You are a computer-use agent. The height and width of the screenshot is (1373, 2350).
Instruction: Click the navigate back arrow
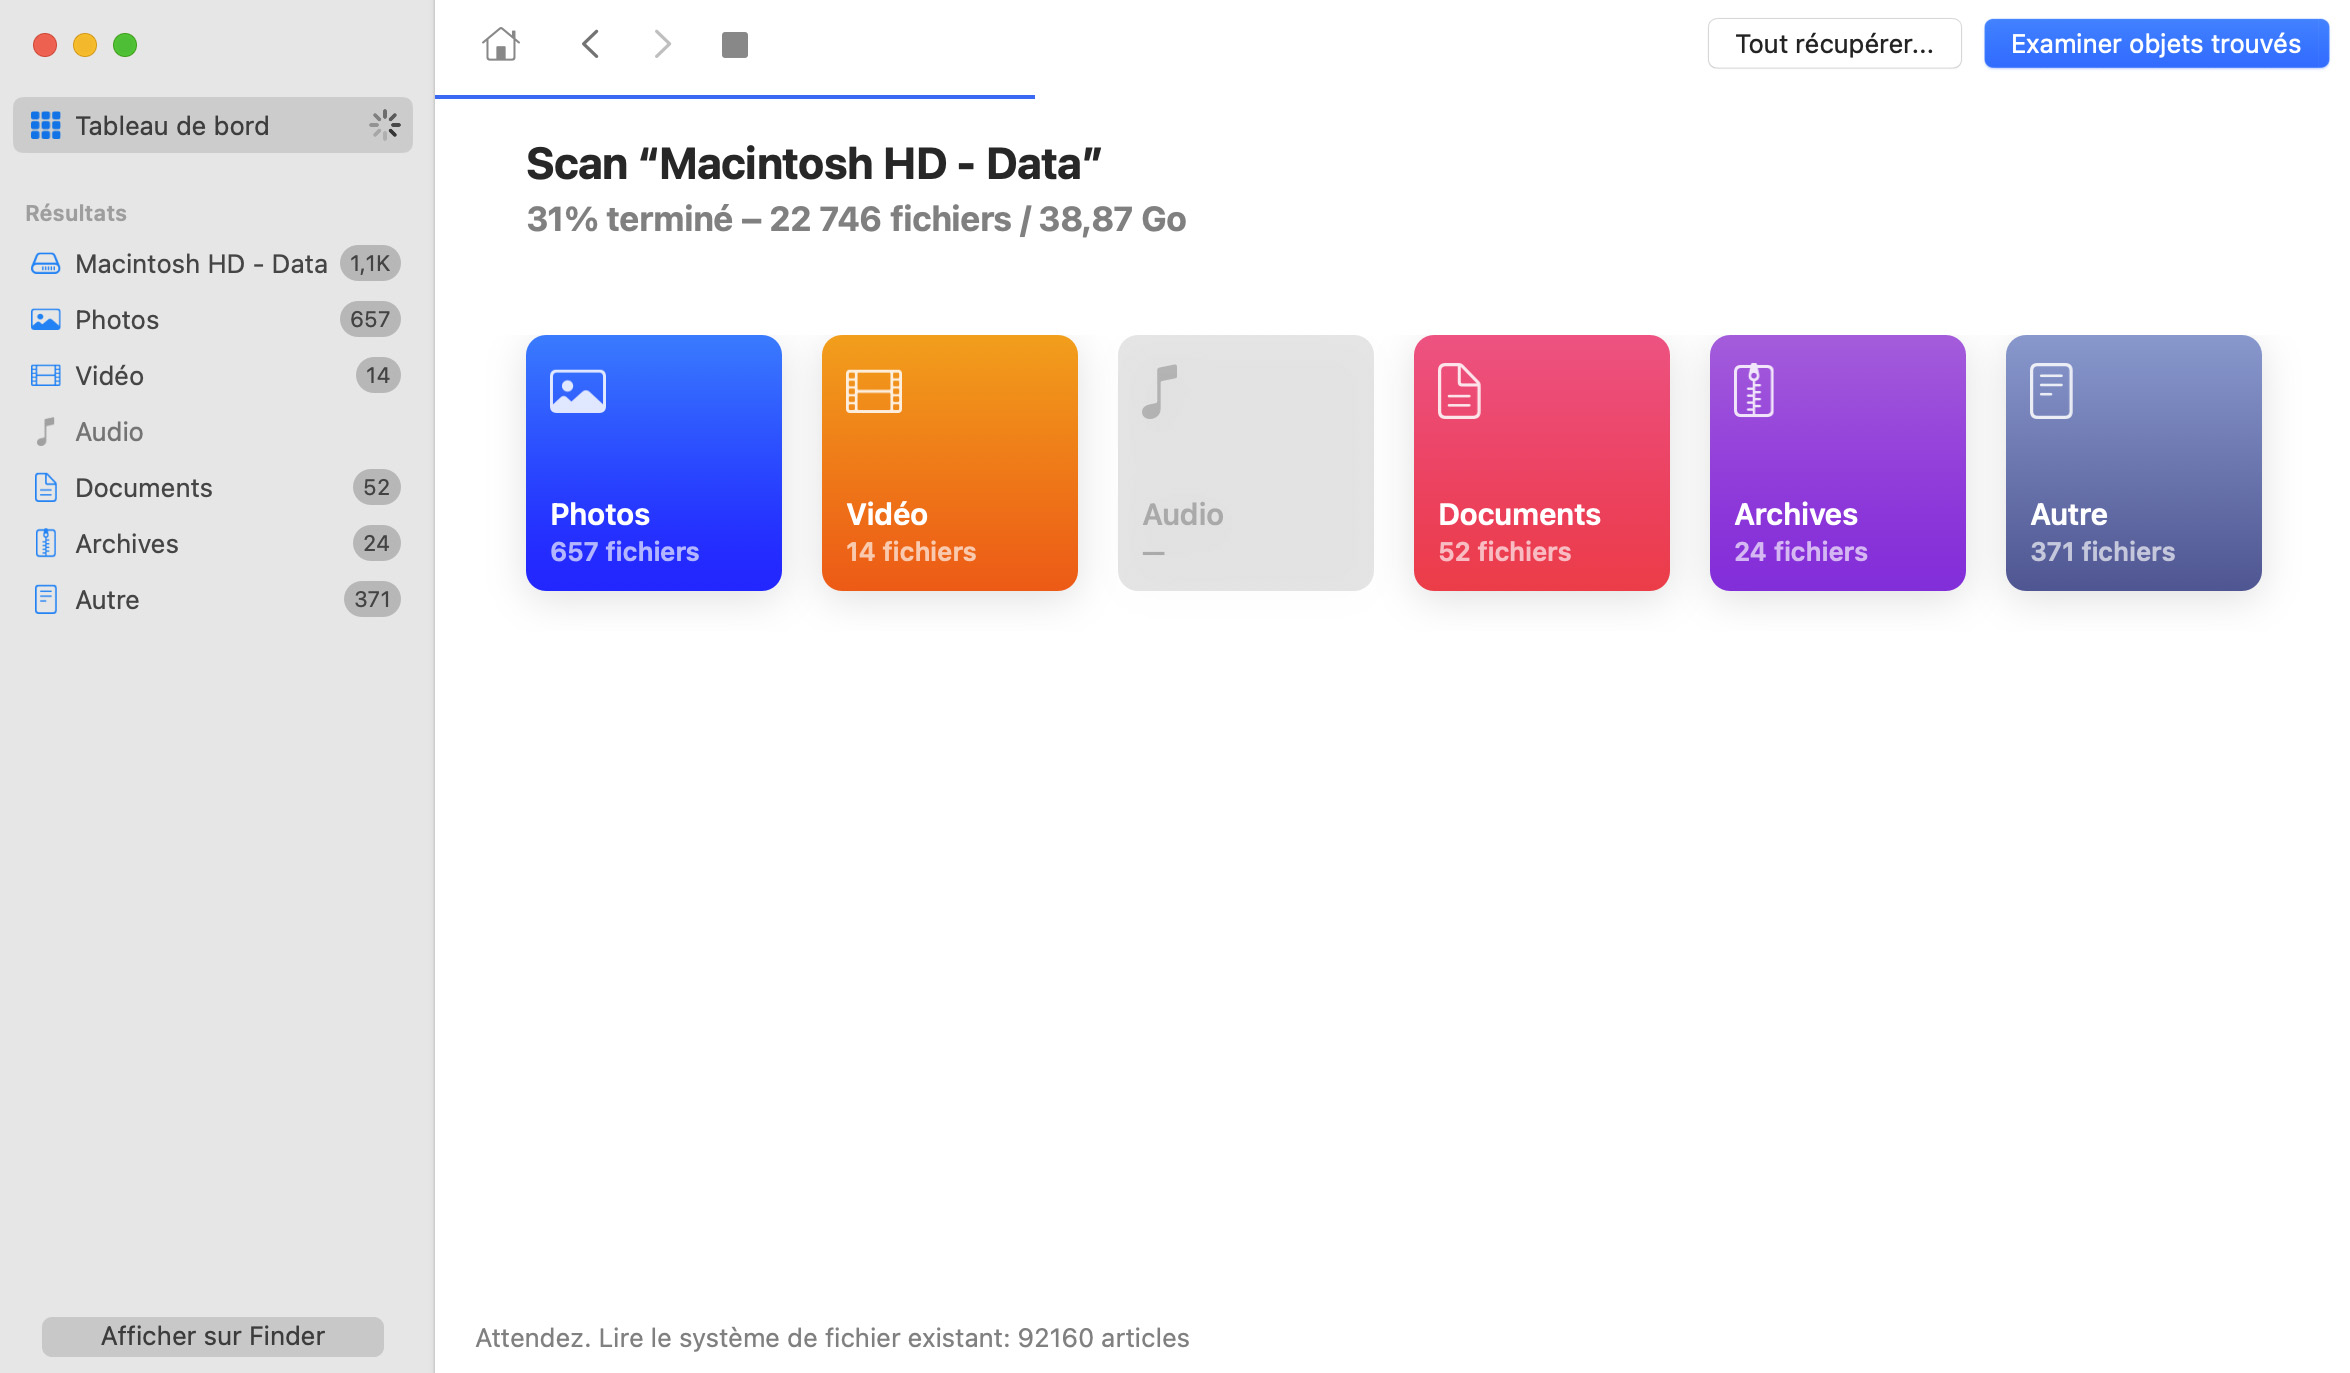[592, 44]
